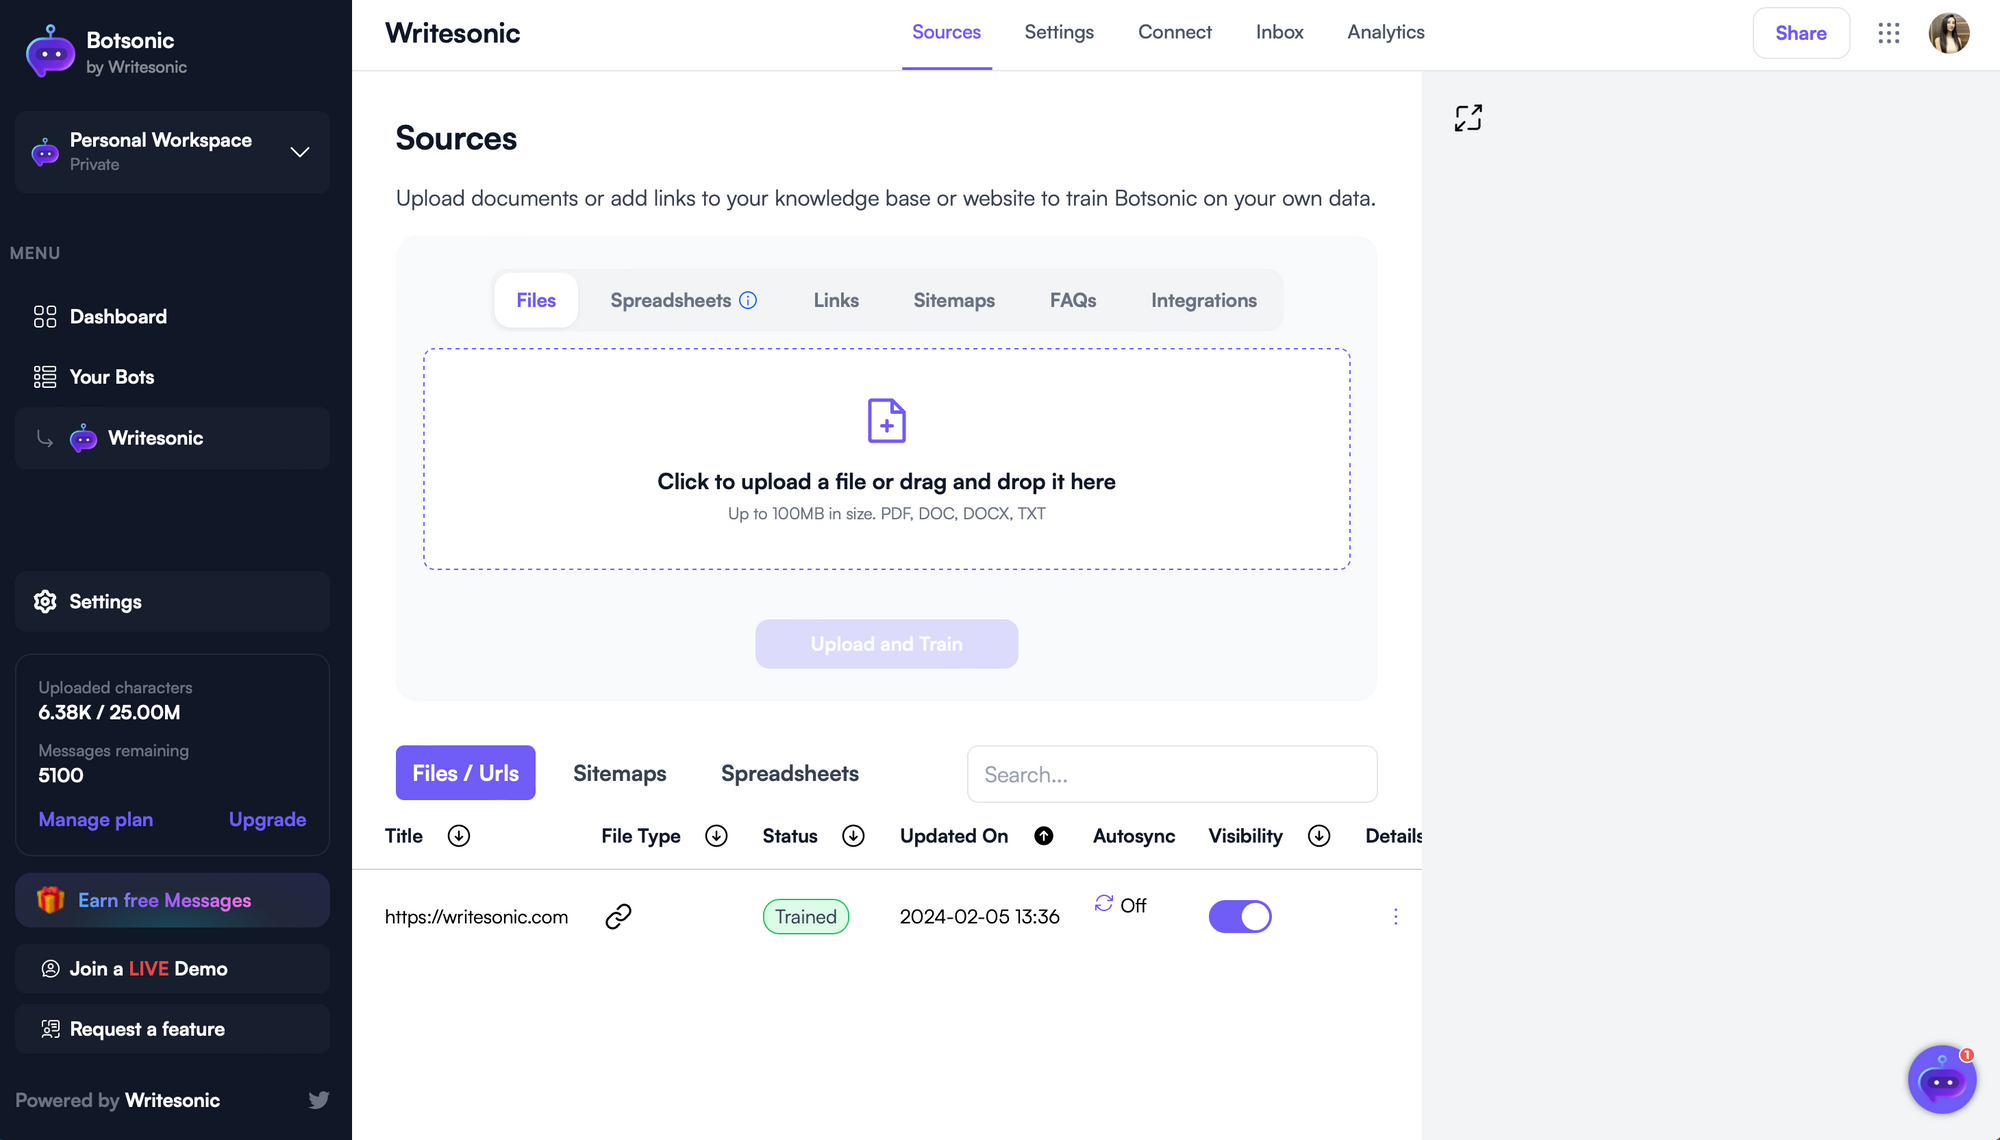The width and height of the screenshot is (2000, 1140).
Task: Open the Botsonic chat widget bubble
Action: [x=1941, y=1079]
